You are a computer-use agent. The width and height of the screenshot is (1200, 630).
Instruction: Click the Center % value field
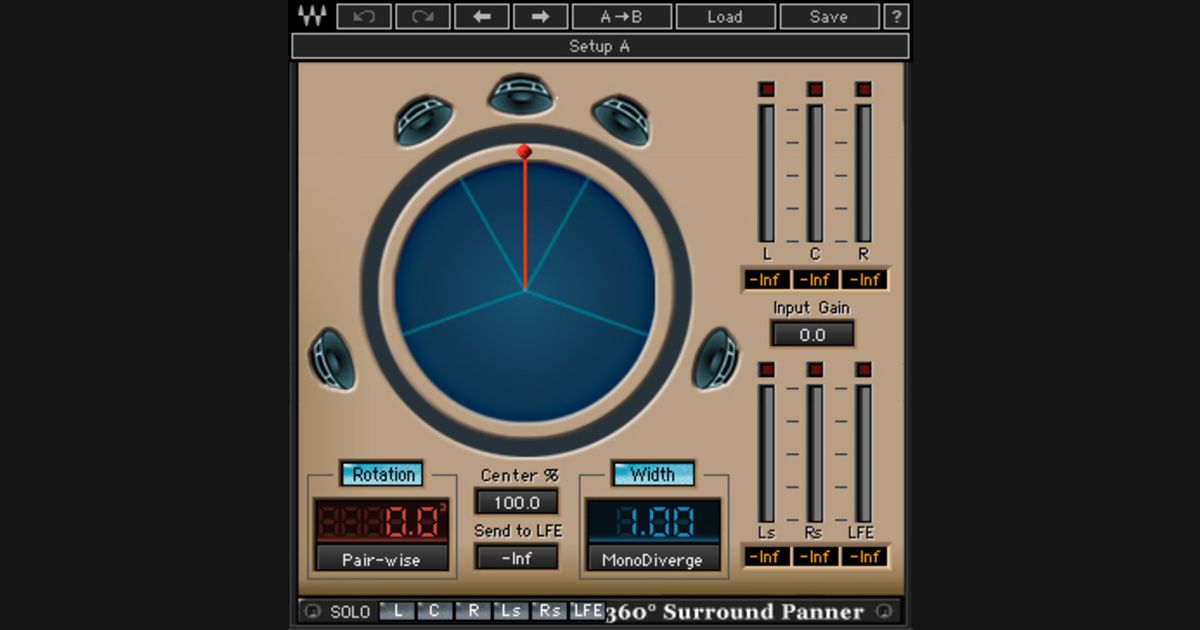tap(517, 502)
